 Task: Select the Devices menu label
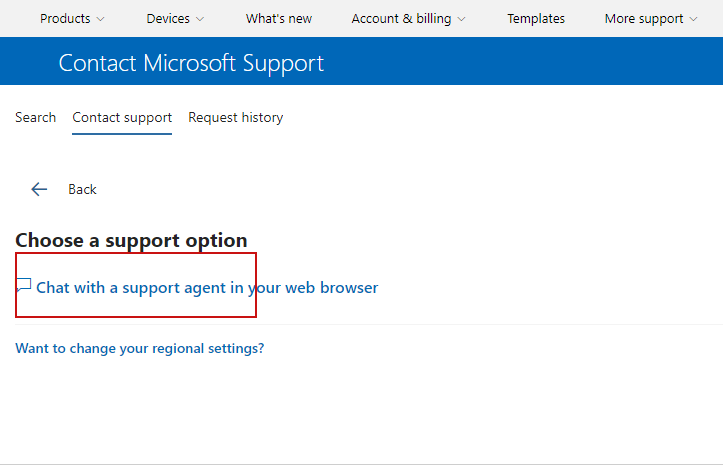(168, 19)
